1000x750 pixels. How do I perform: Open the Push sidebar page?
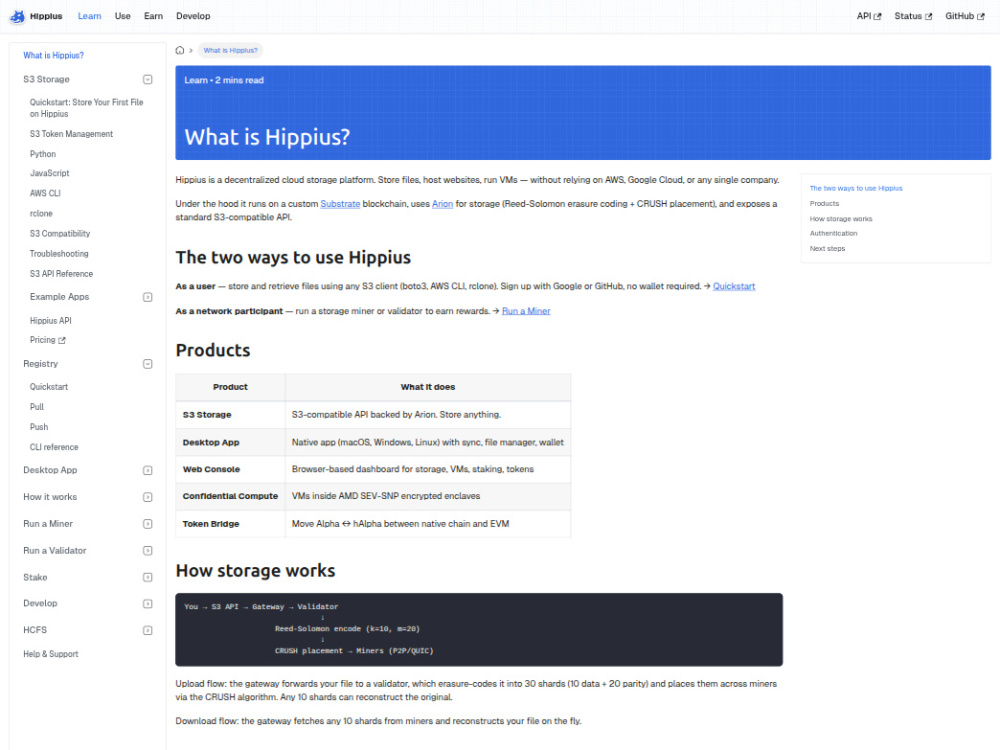pyautogui.click(x=39, y=427)
